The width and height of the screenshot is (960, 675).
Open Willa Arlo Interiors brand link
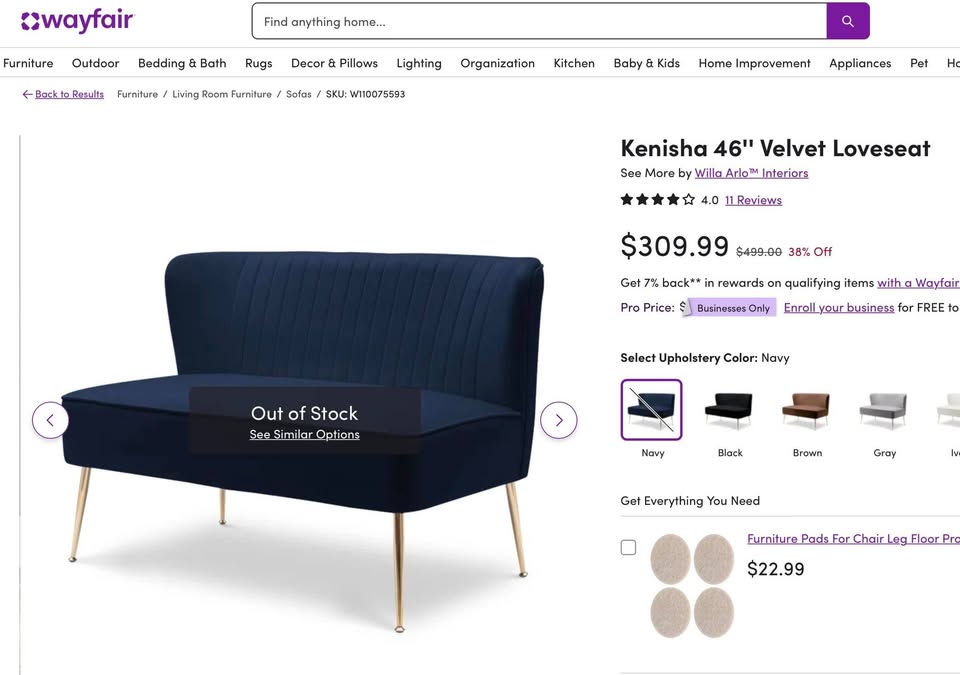click(751, 173)
